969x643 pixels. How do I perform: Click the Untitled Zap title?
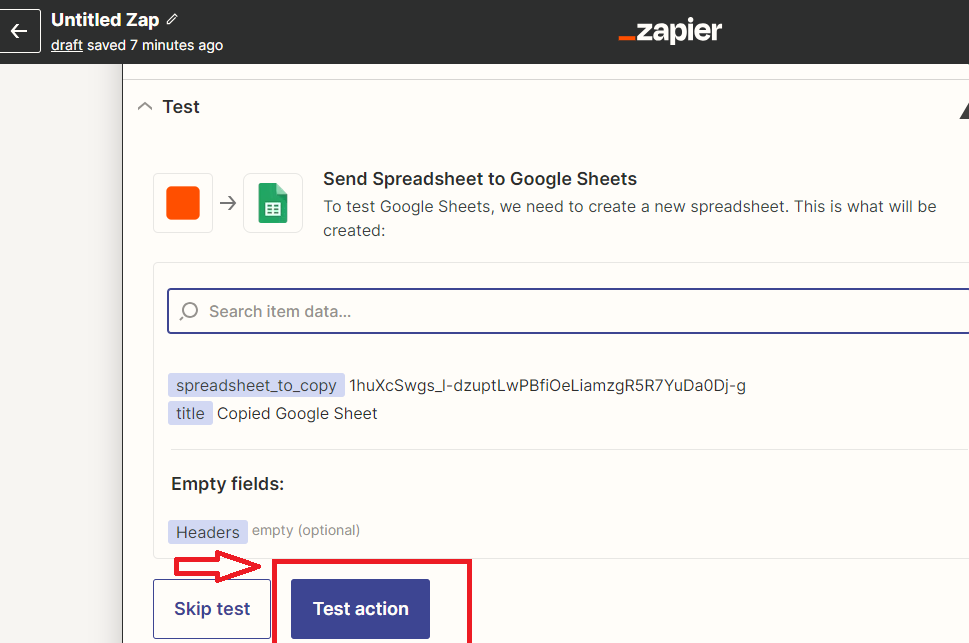[105, 20]
